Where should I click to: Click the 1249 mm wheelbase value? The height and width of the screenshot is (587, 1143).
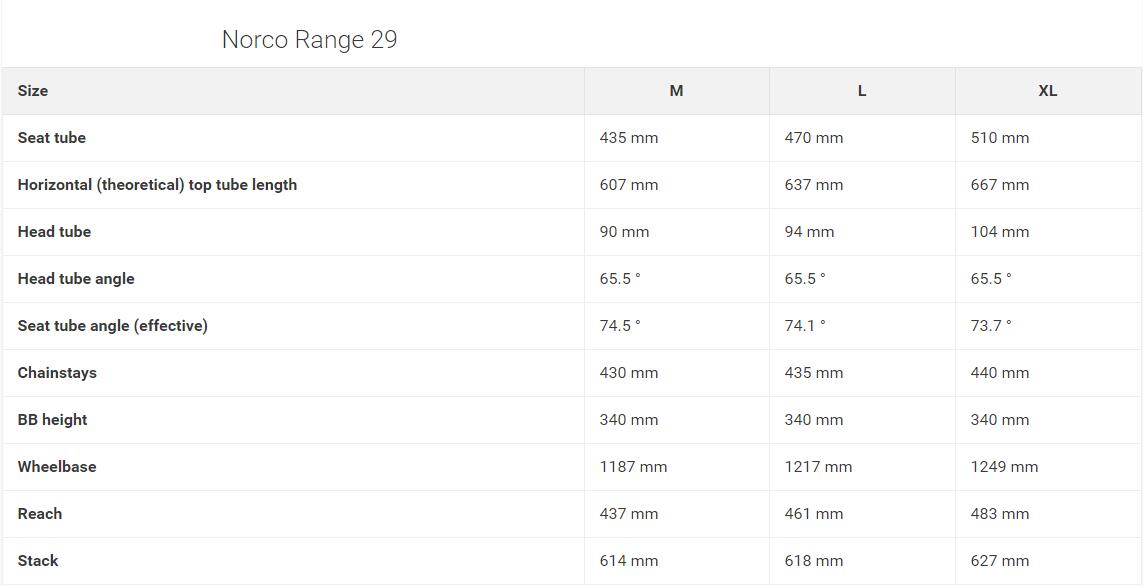(x=1004, y=467)
